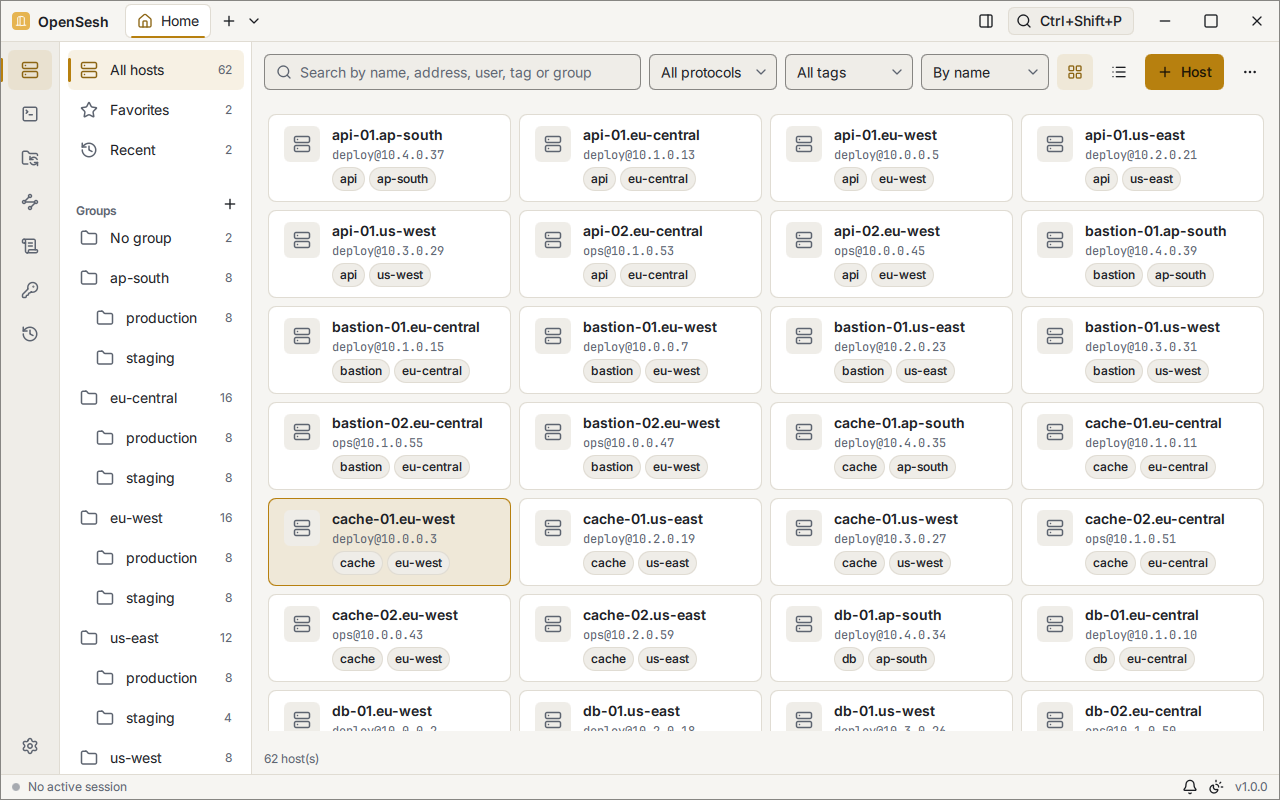The image size is (1280, 800).
Task: Select All hosts in sidebar
Action: click(156, 70)
